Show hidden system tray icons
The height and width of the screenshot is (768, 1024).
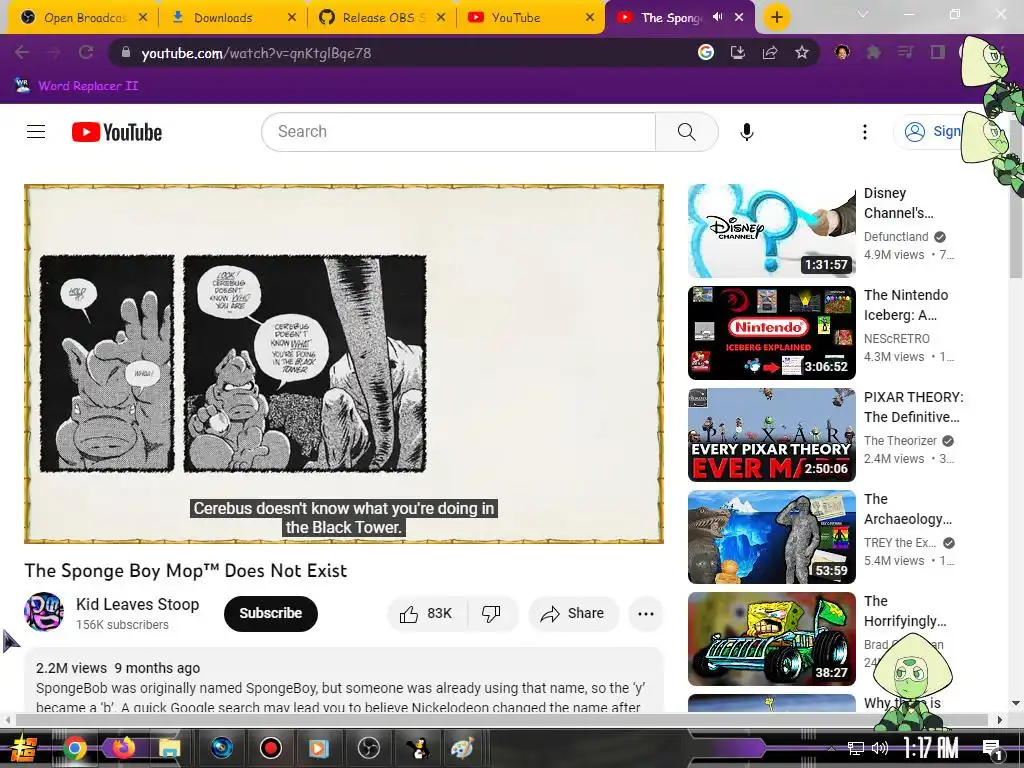point(831,748)
